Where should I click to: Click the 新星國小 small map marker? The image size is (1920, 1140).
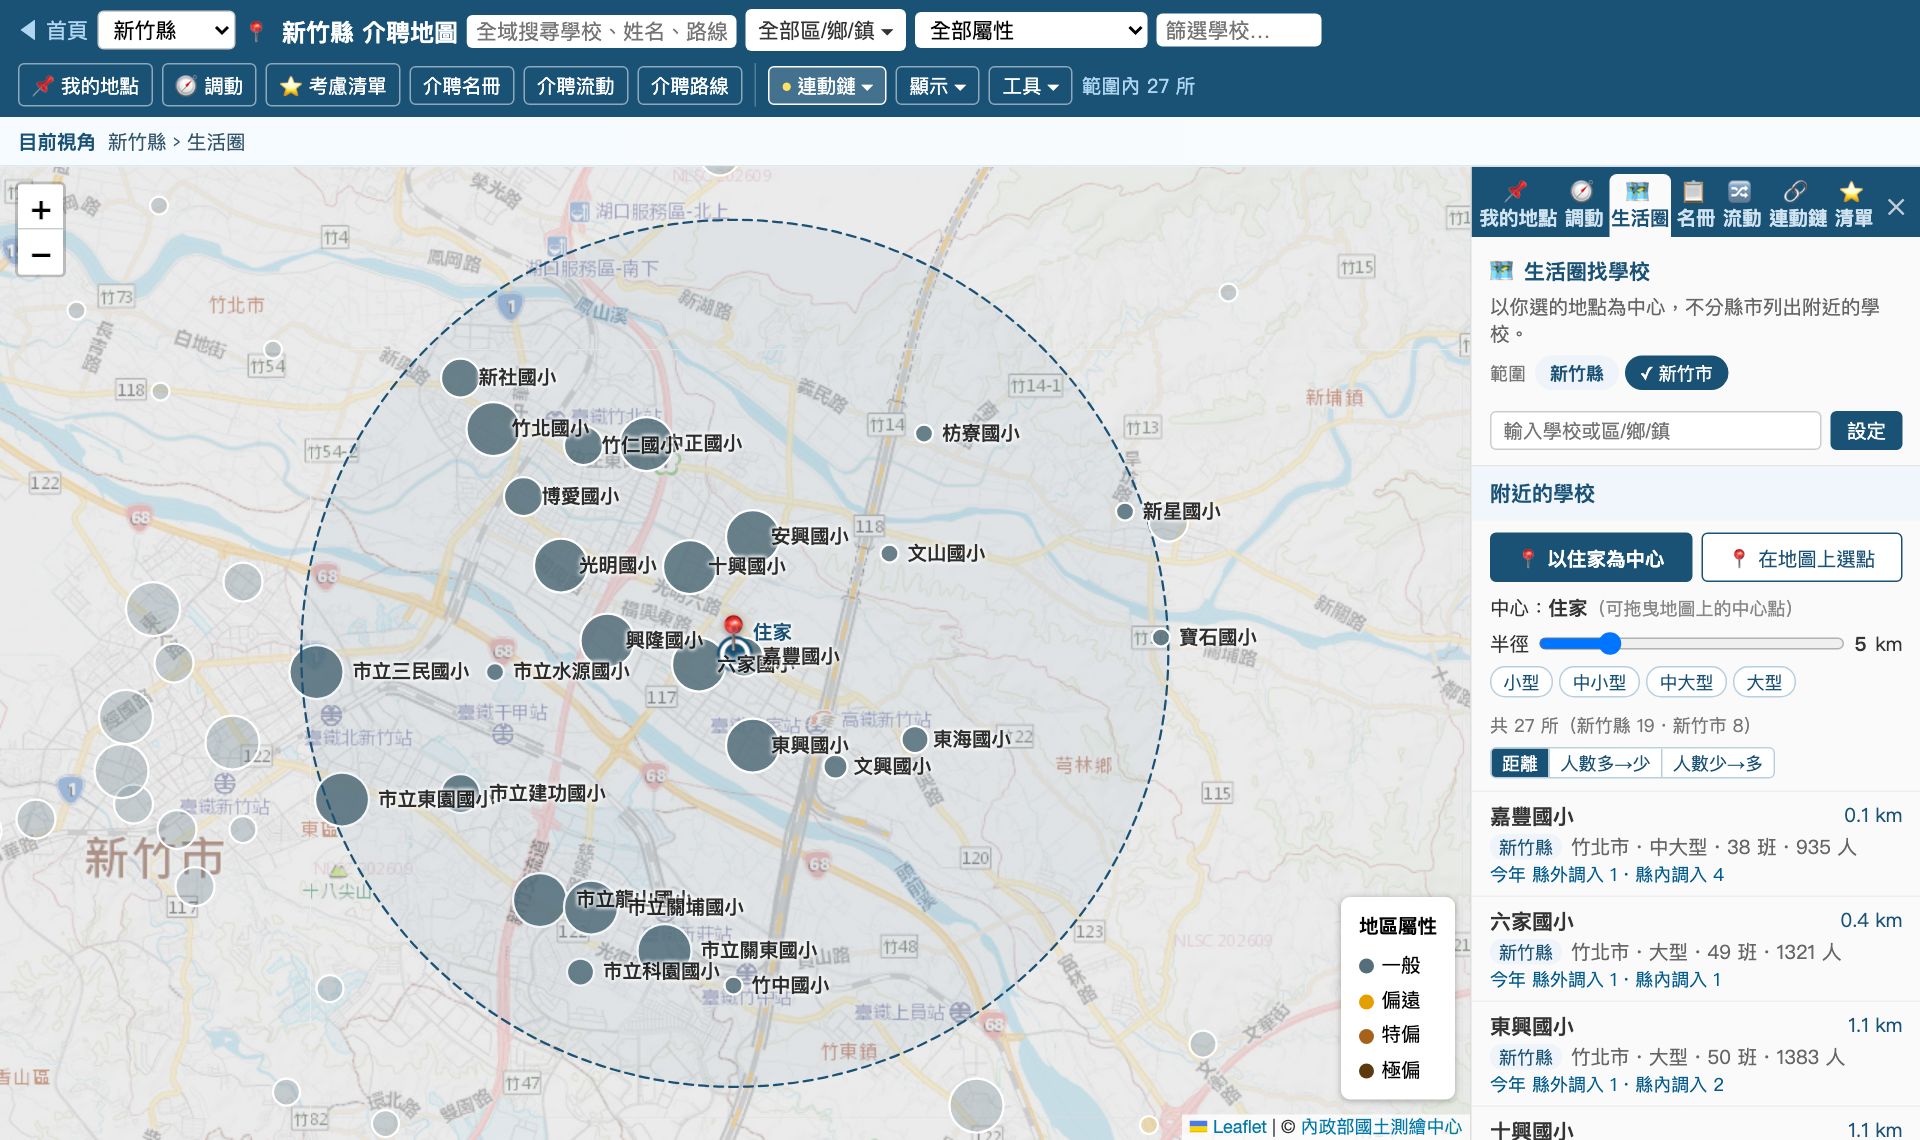tap(1125, 512)
